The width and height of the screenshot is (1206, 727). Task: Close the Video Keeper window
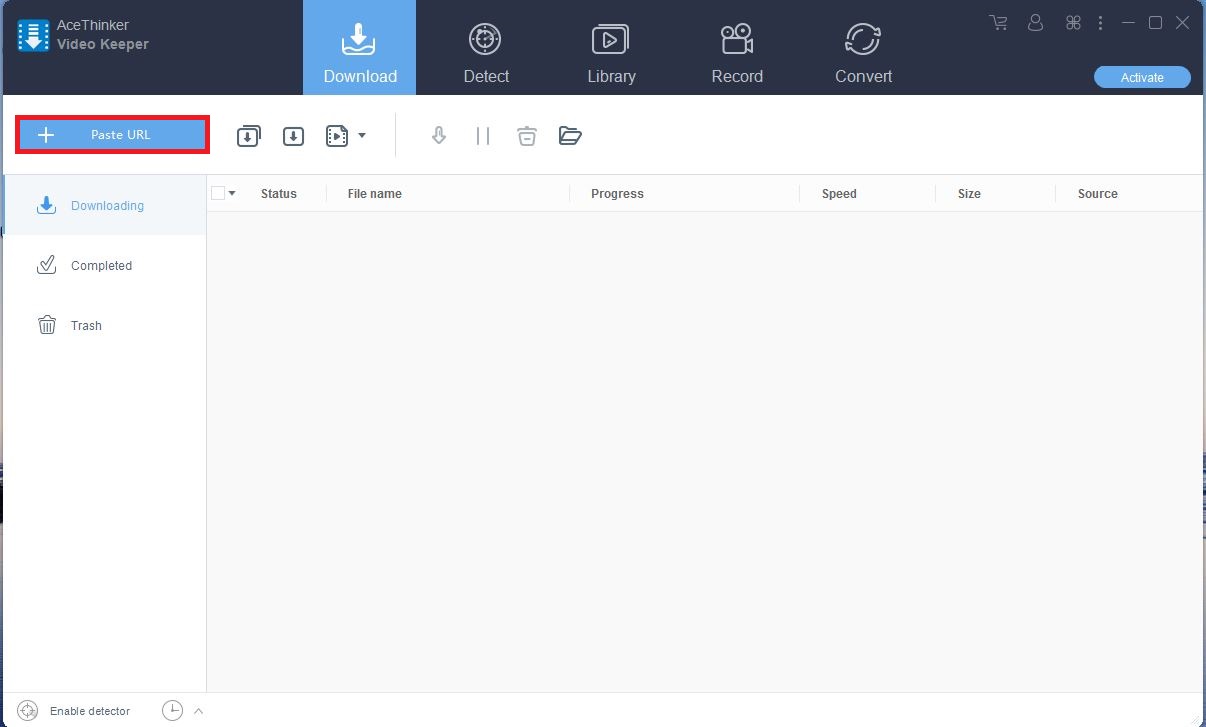[x=1182, y=22]
